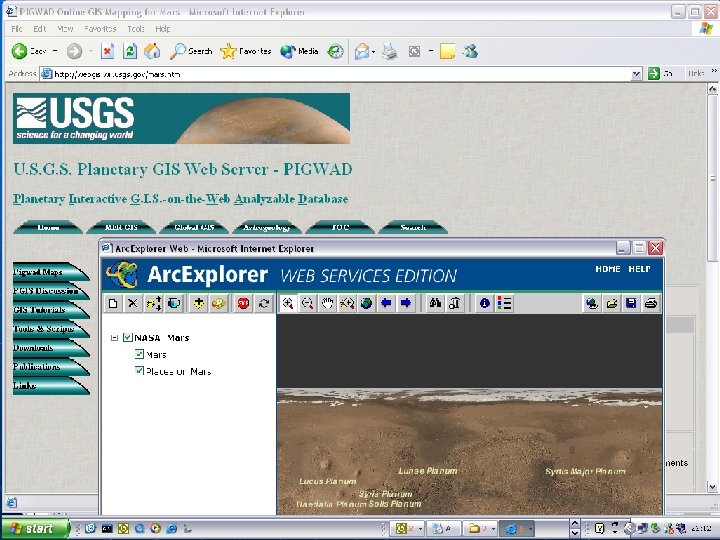The image size is (720, 540).
Task: Click the History icon in IE toolbar
Action: click(335, 51)
